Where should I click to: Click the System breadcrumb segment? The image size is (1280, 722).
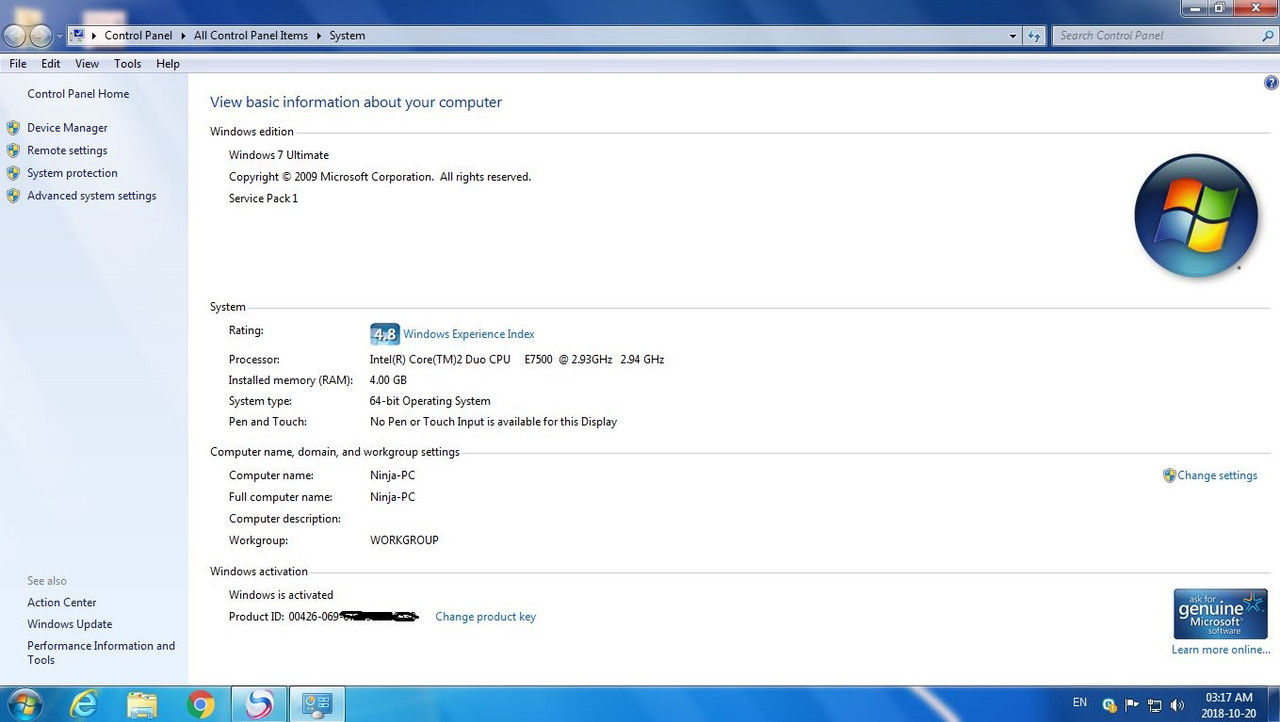tap(347, 35)
